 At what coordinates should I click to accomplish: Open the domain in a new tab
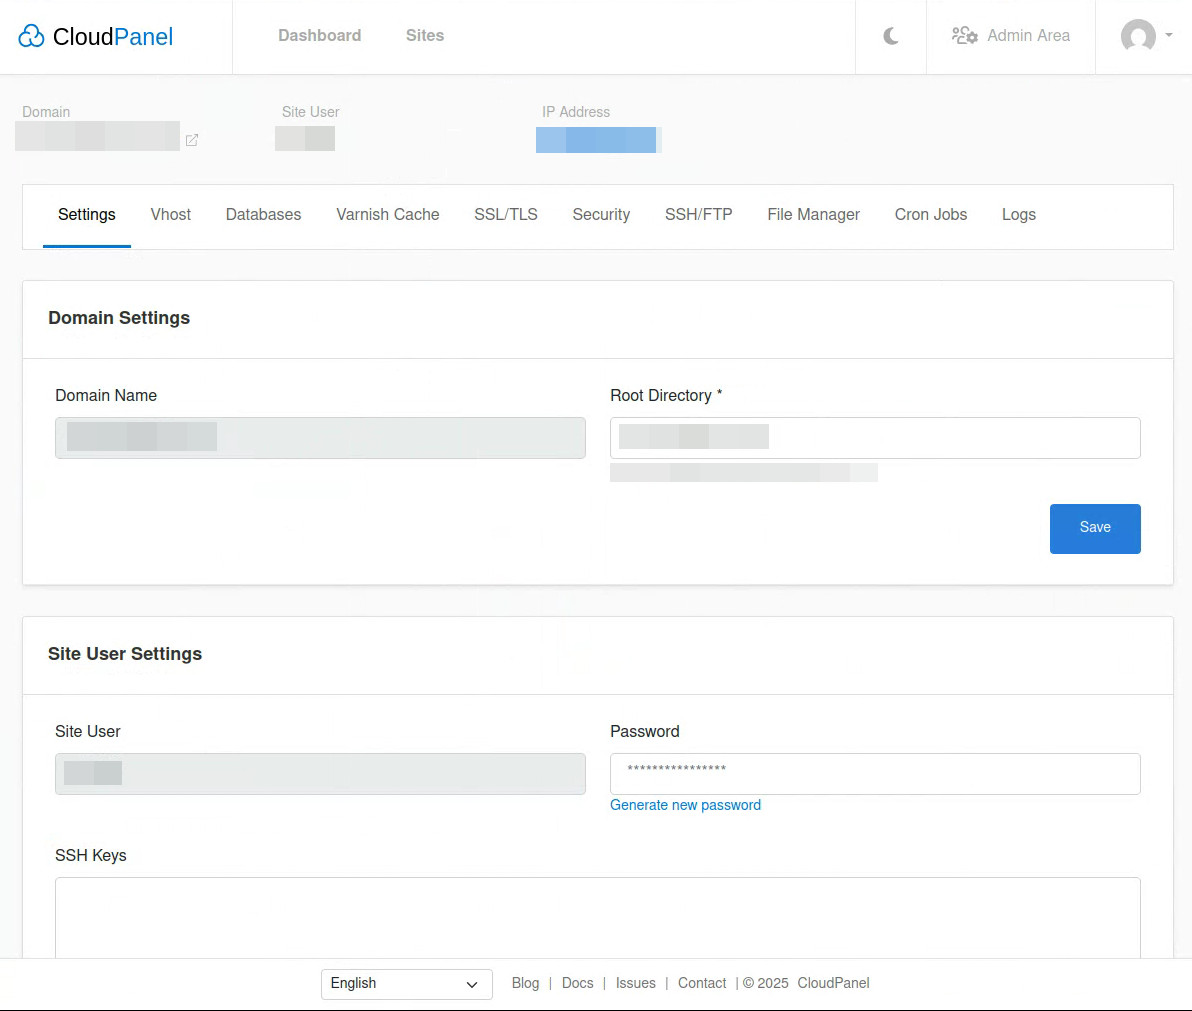(x=191, y=141)
